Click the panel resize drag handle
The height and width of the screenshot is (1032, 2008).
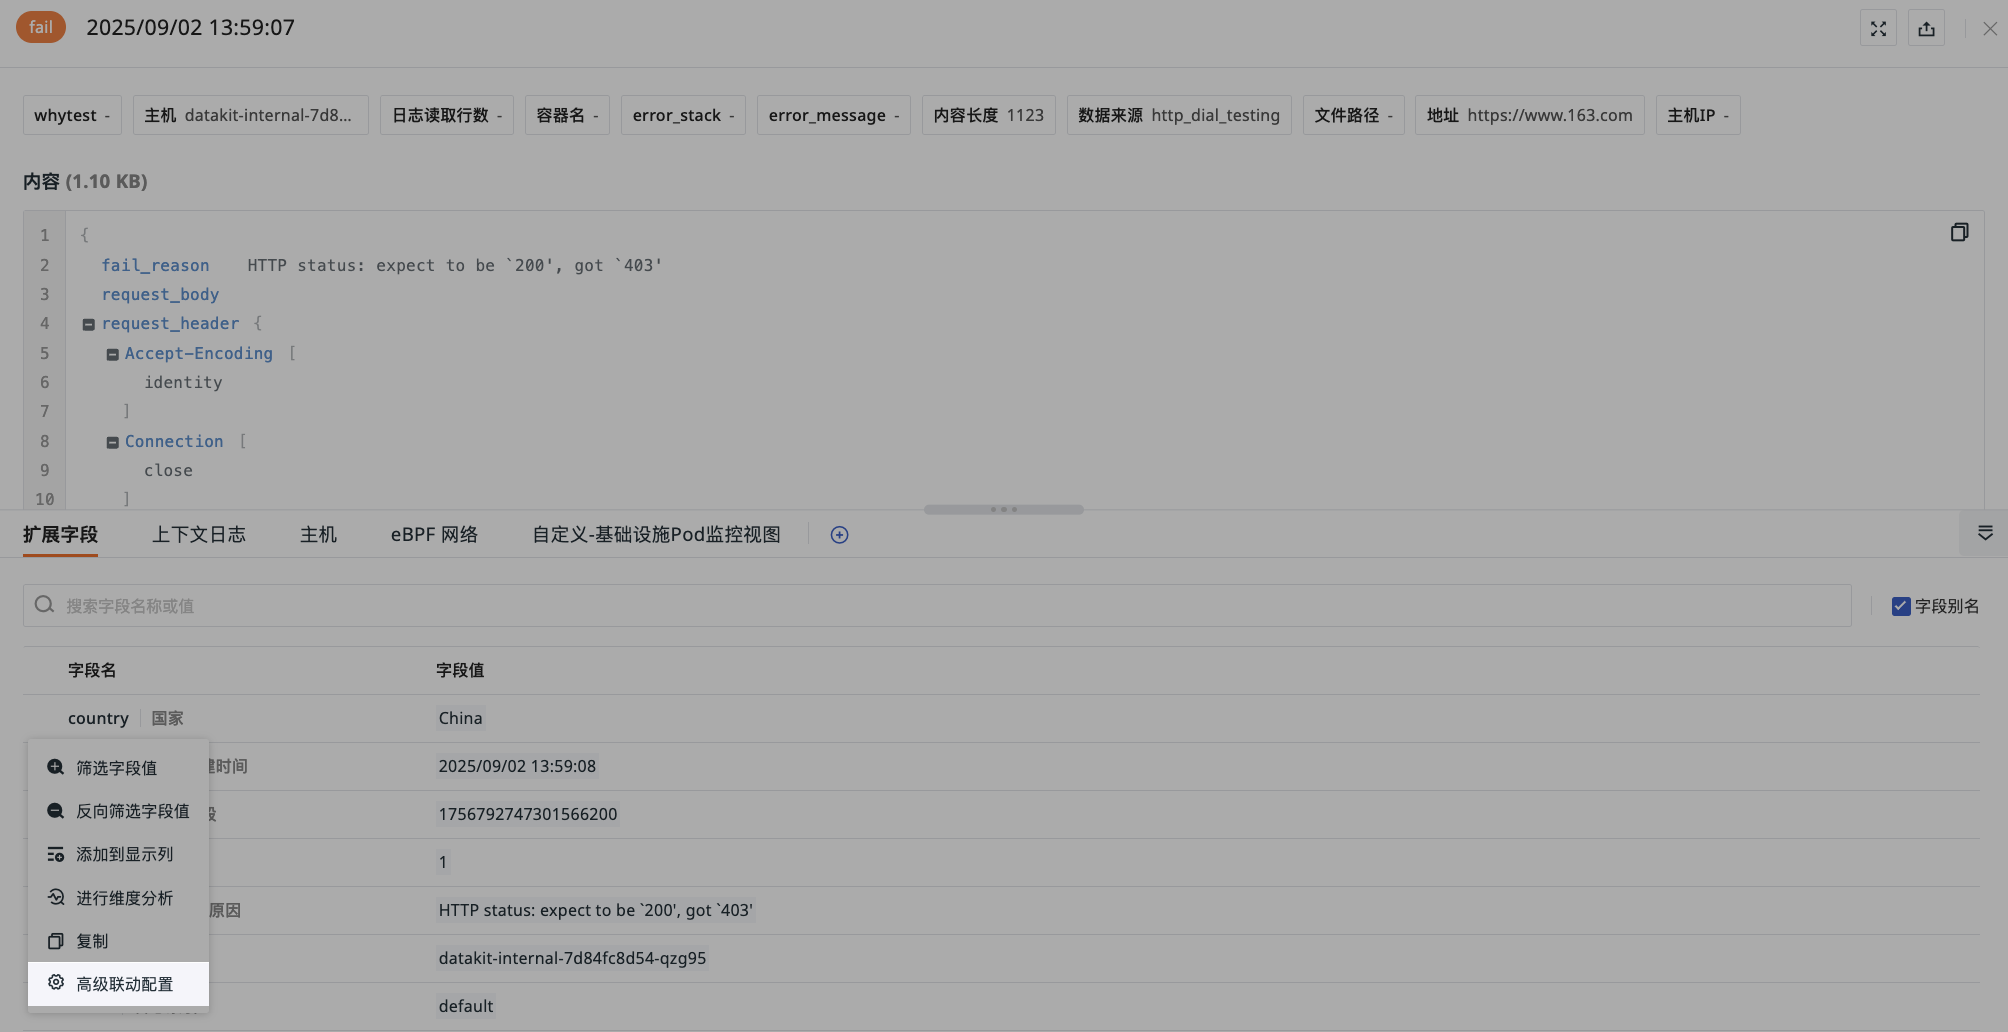[1003, 509]
